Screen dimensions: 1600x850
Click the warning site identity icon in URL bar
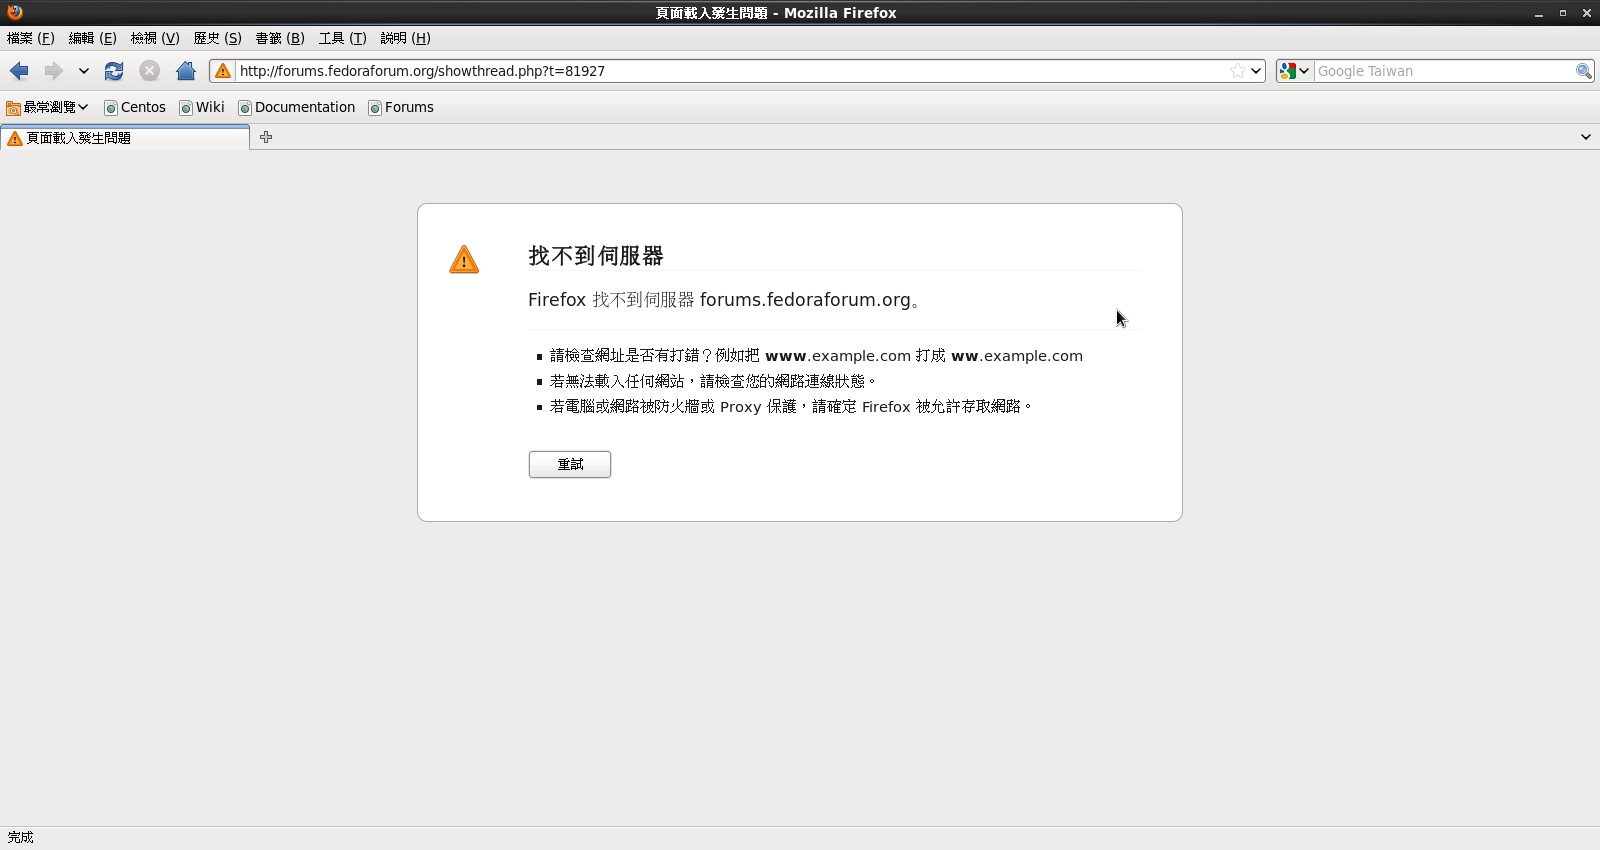coord(223,71)
